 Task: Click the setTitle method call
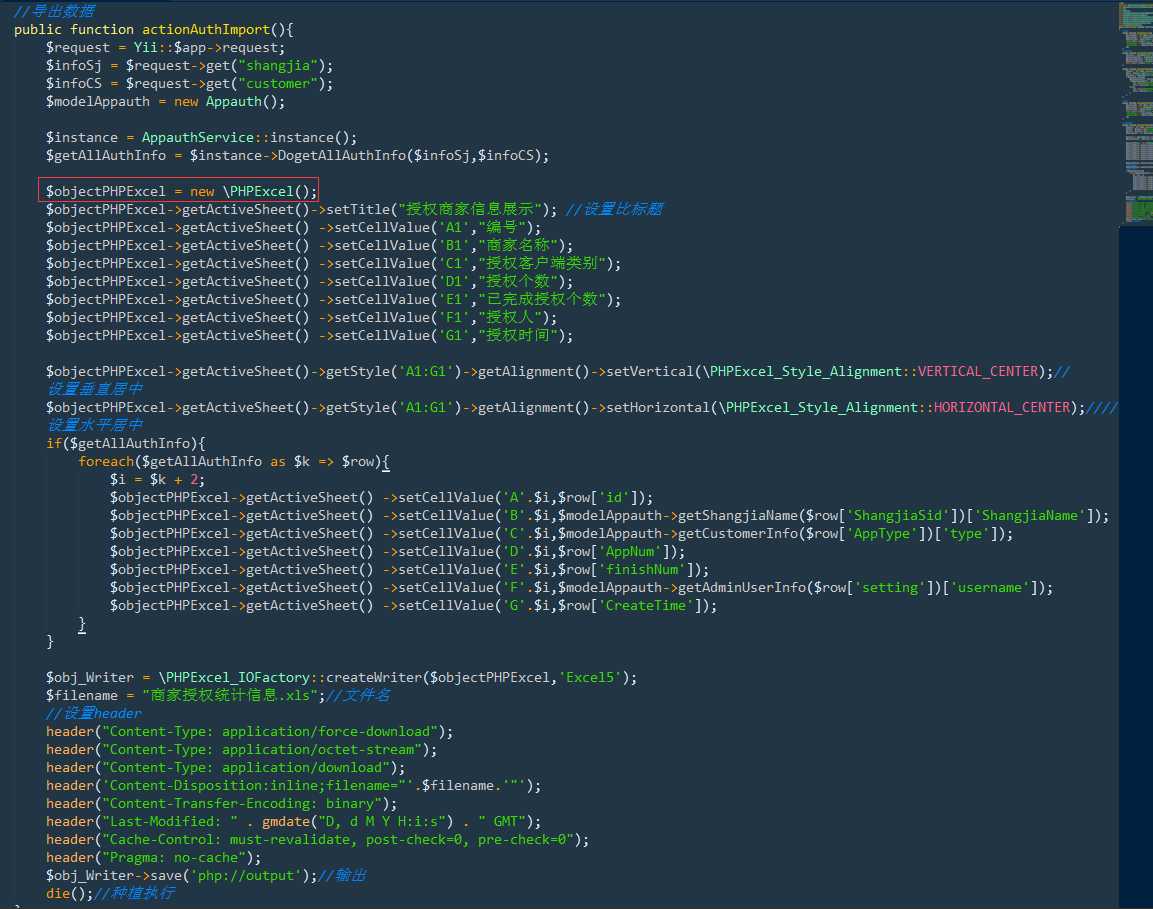click(x=357, y=210)
